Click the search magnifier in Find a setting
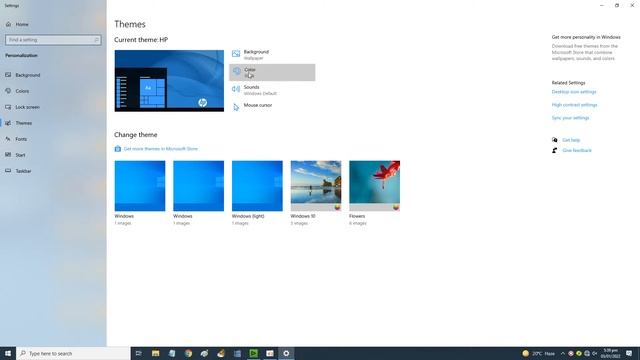 [96, 40]
